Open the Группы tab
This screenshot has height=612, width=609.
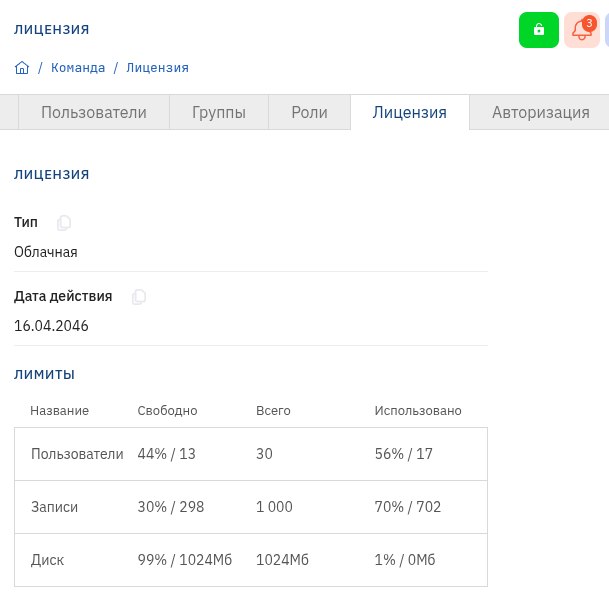pyautogui.click(x=219, y=113)
